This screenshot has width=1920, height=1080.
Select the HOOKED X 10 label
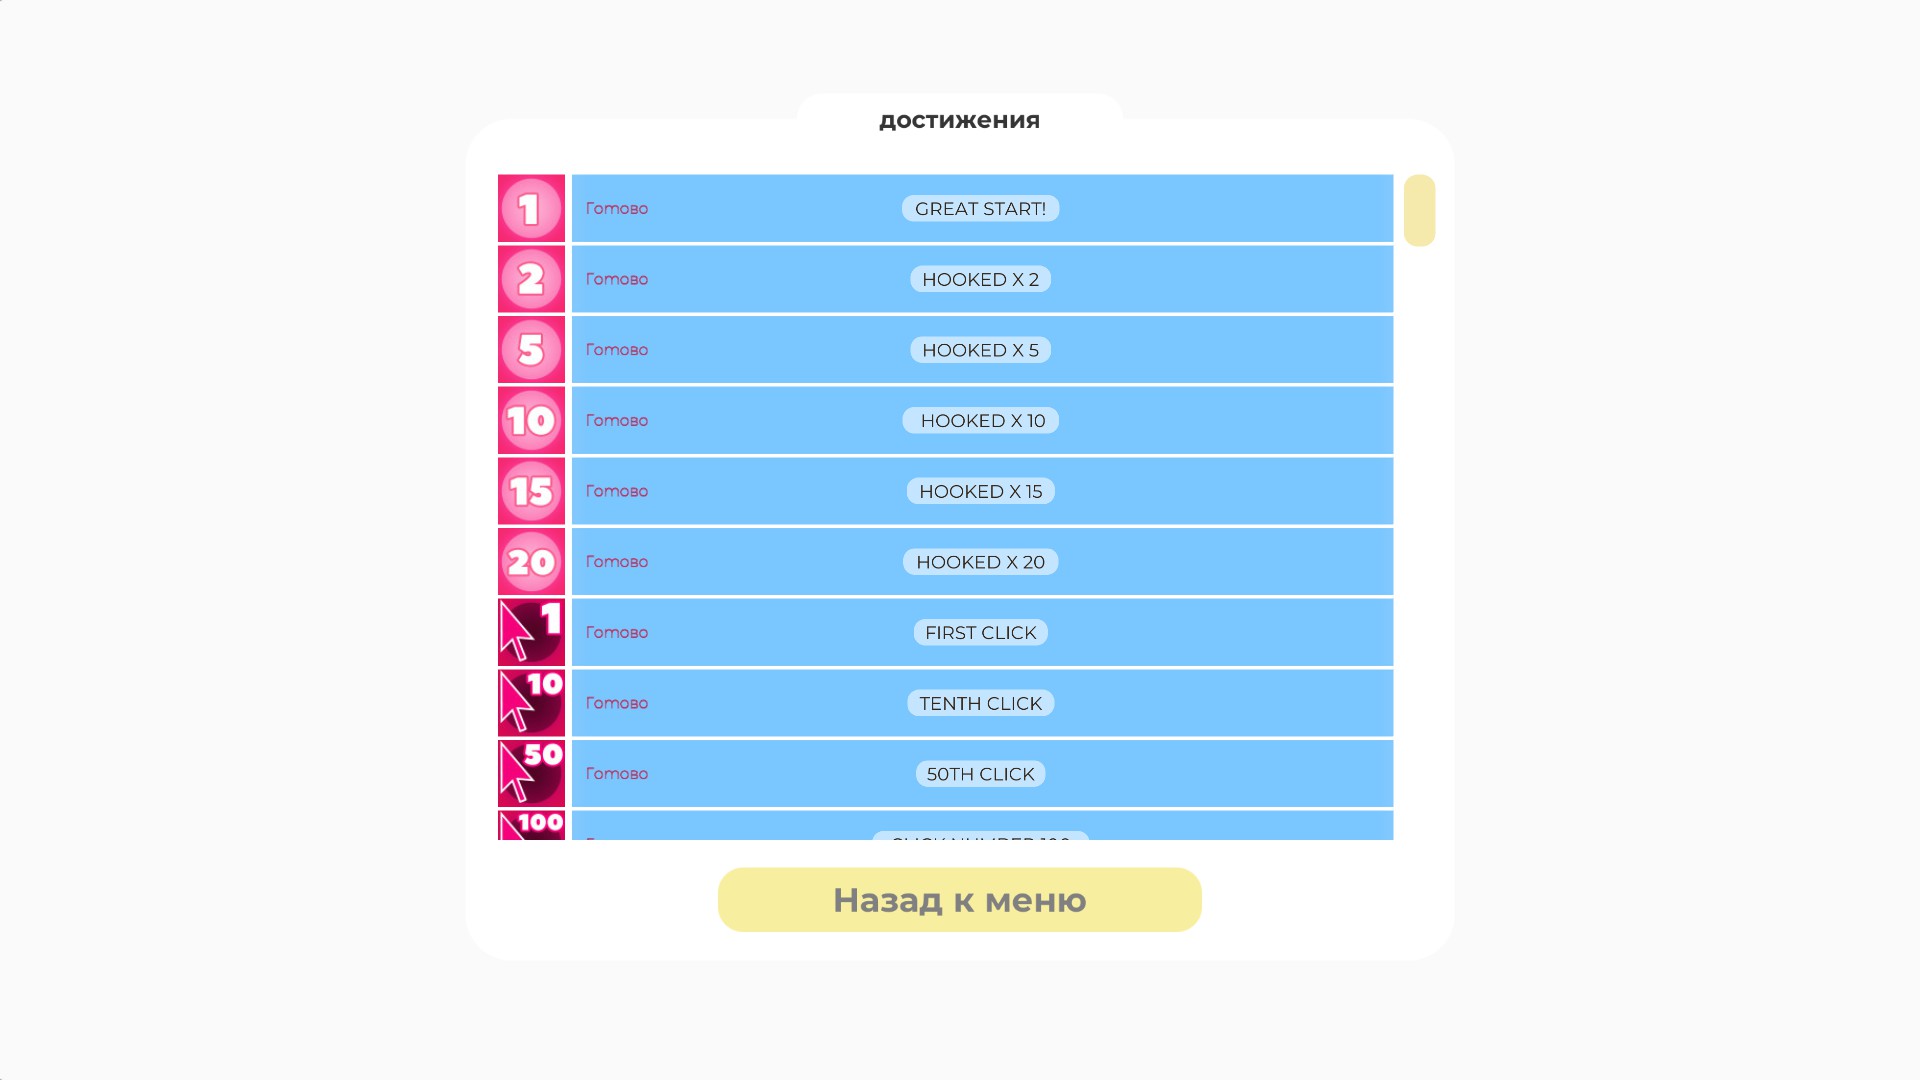pos(981,421)
